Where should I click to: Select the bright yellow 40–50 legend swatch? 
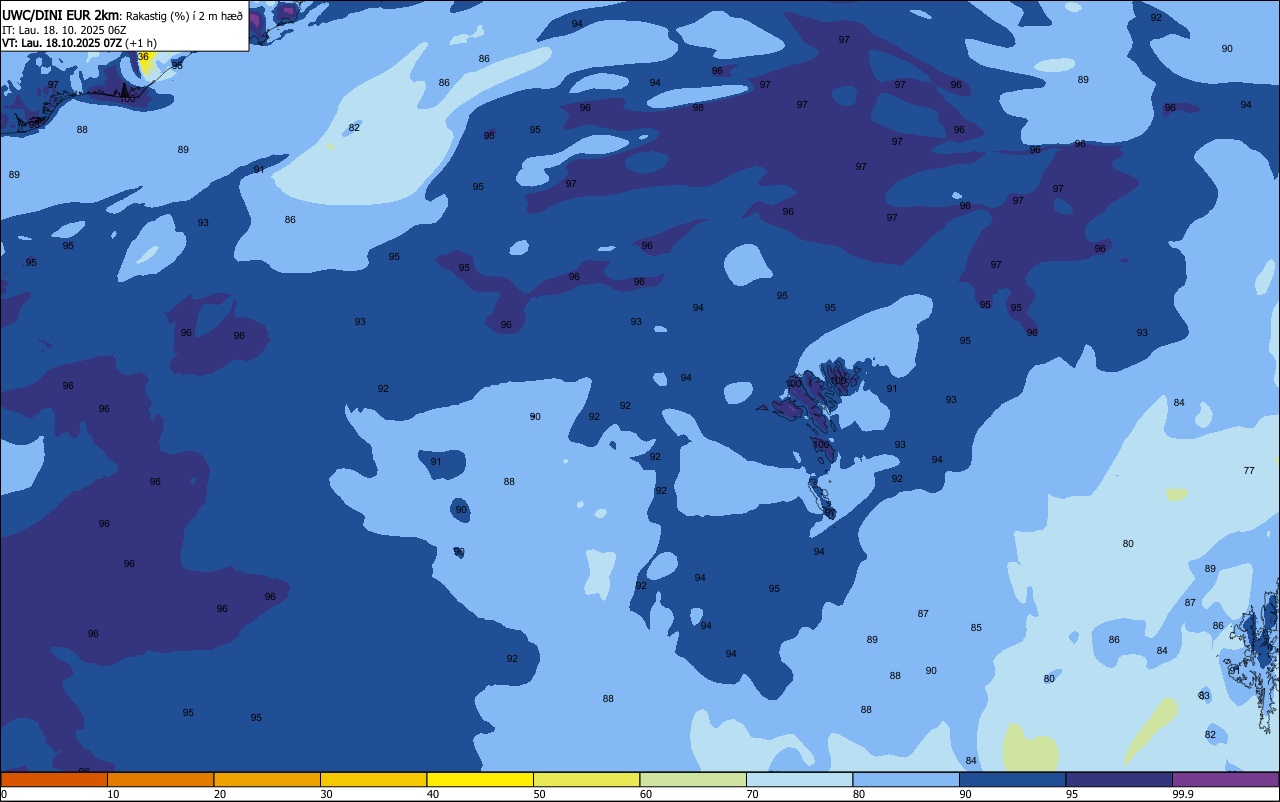click(x=480, y=779)
